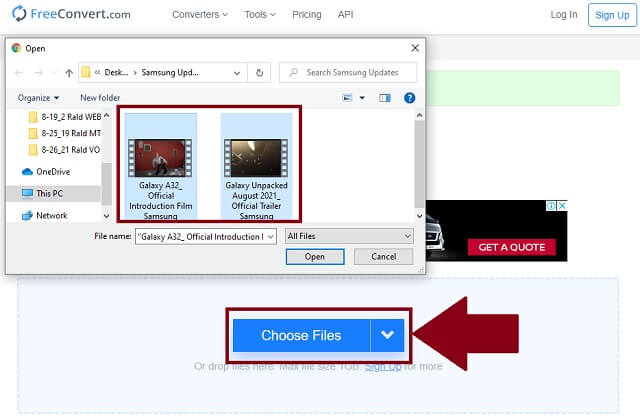Click the ad info icon
640x419 pixels.
click(551, 206)
